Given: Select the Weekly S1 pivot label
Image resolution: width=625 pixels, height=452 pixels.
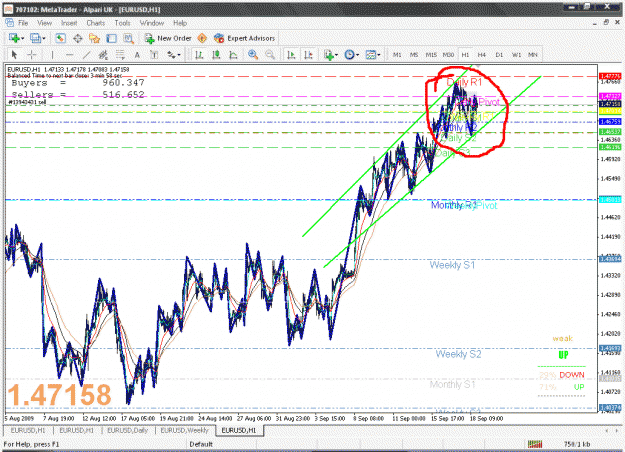Looking at the screenshot, I should point(452,265).
